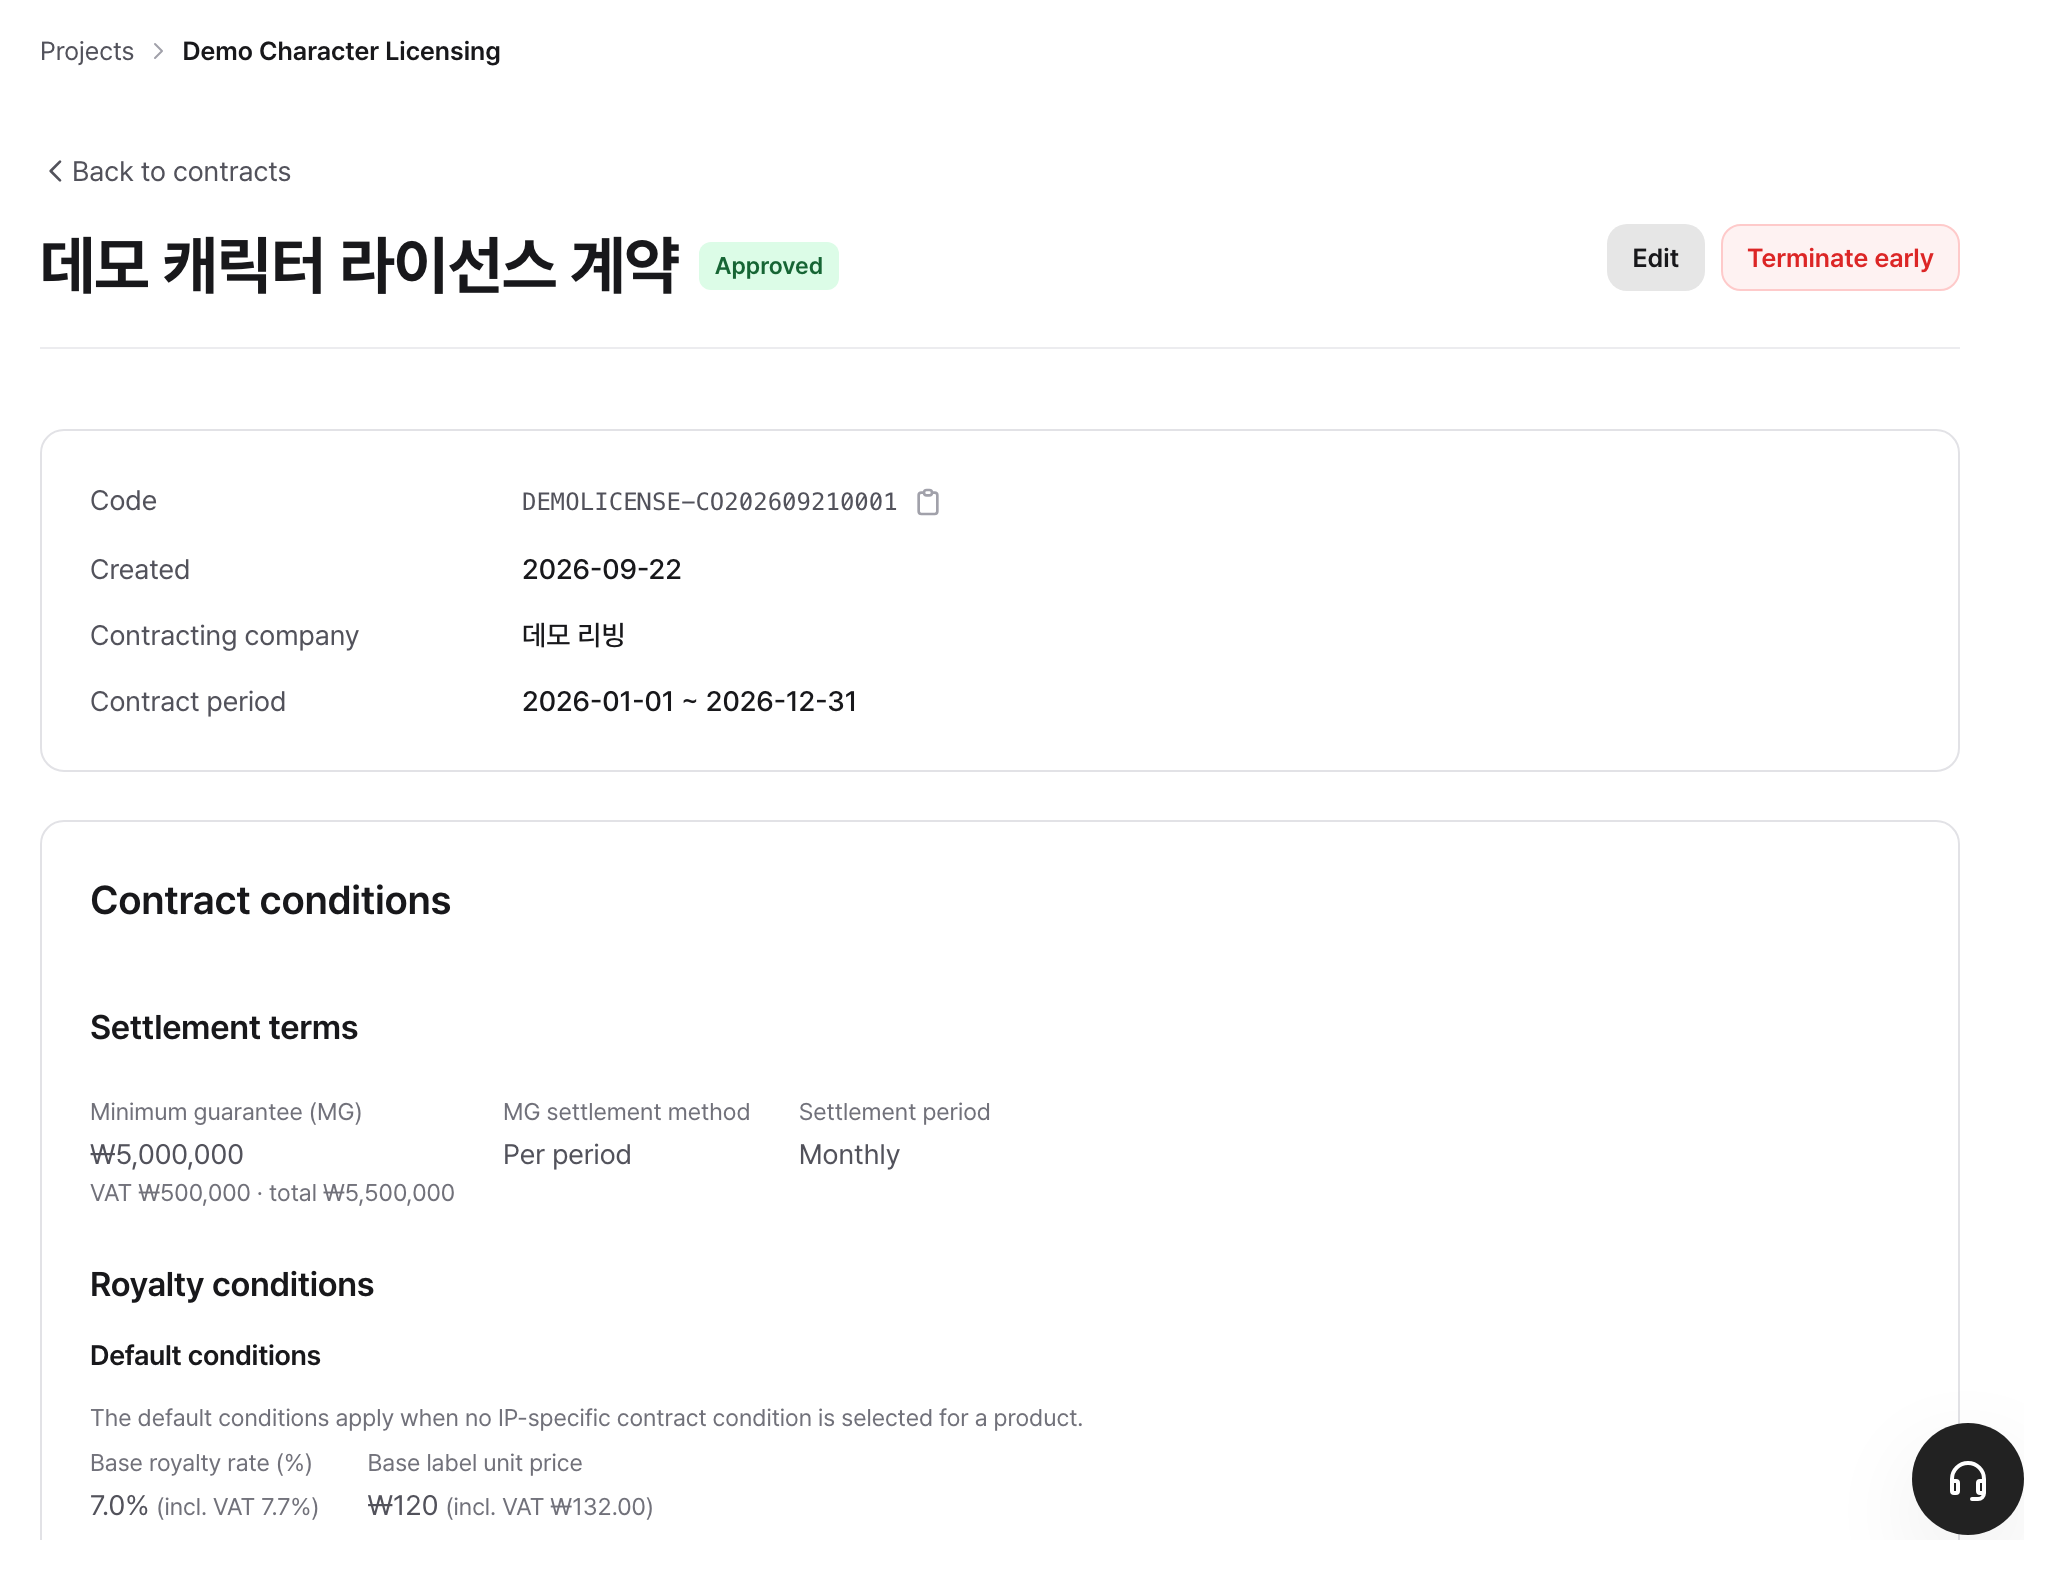This screenshot has width=2064, height=1580.
Task: Click the back arrow beside Back to contracts
Action: click(x=55, y=171)
